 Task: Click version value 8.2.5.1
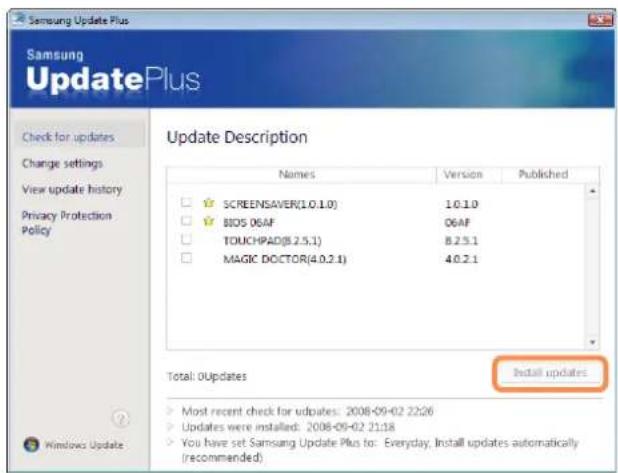click(x=461, y=241)
